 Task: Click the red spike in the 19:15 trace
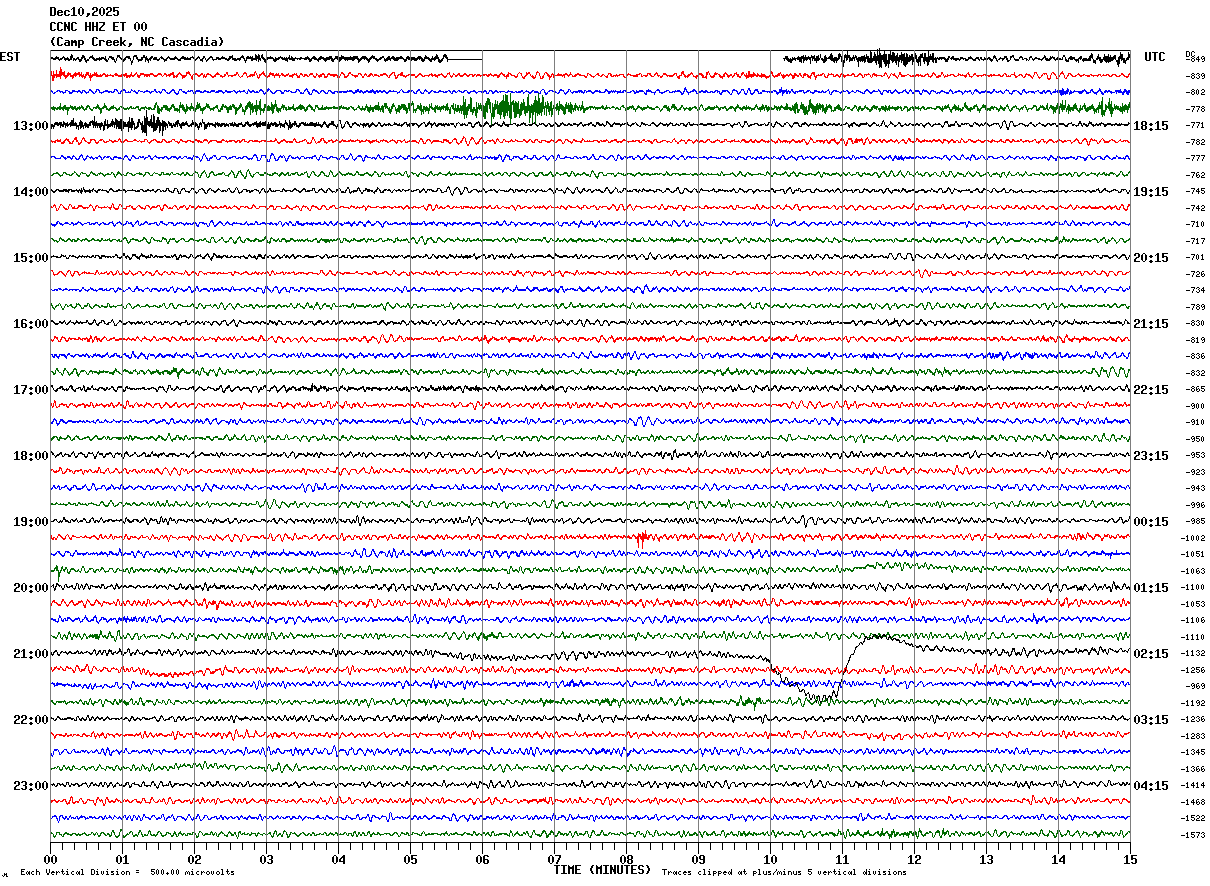[641, 539]
